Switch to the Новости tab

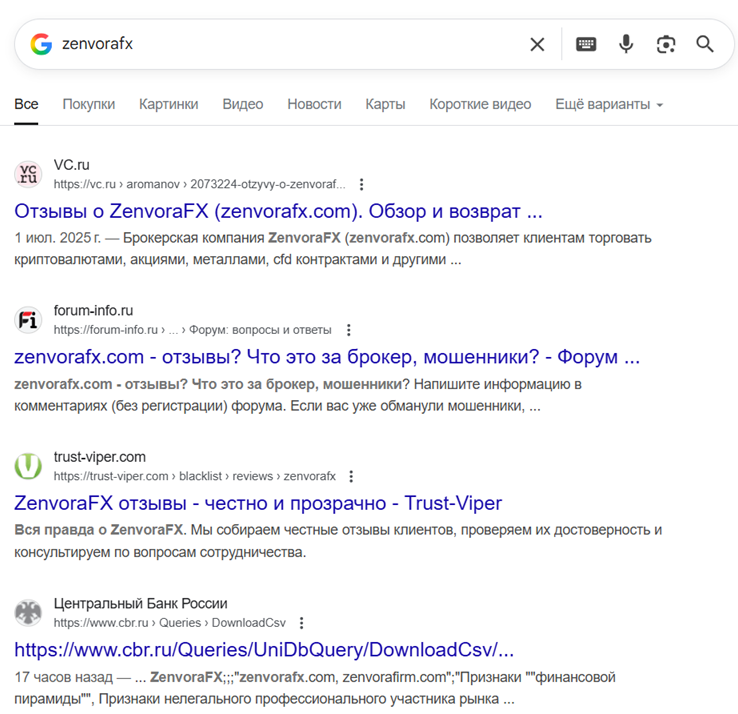click(314, 104)
